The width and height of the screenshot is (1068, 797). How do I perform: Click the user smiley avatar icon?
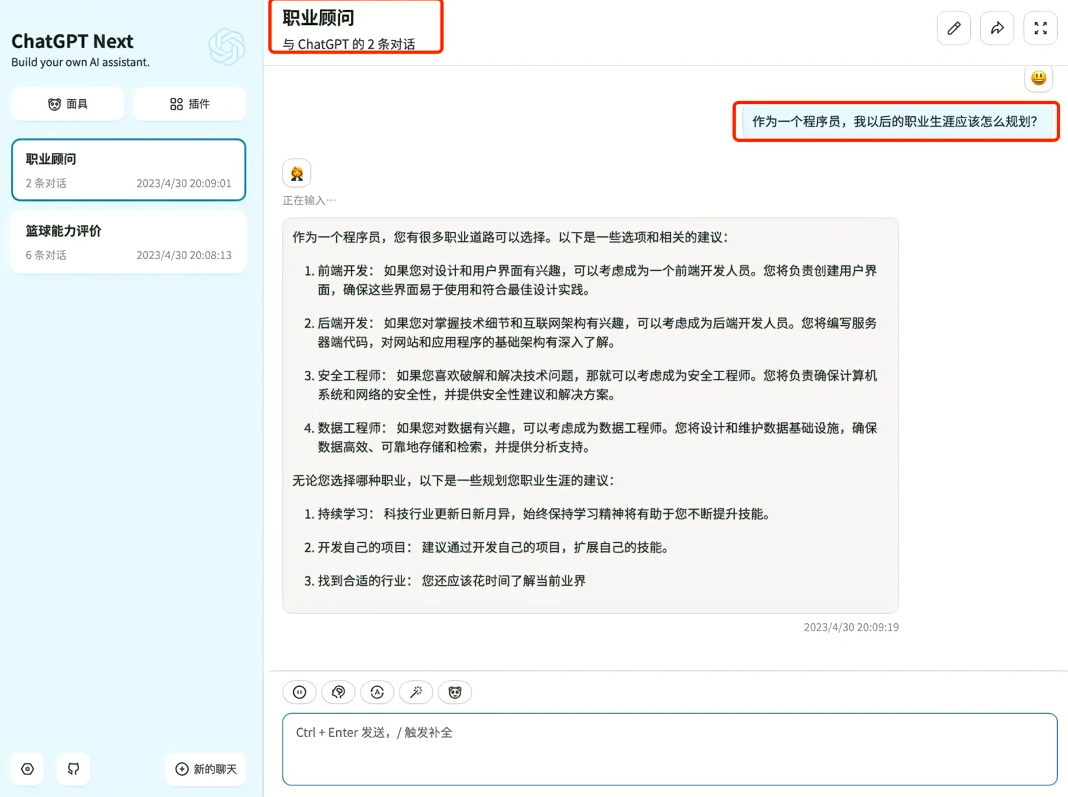[1039, 78]
